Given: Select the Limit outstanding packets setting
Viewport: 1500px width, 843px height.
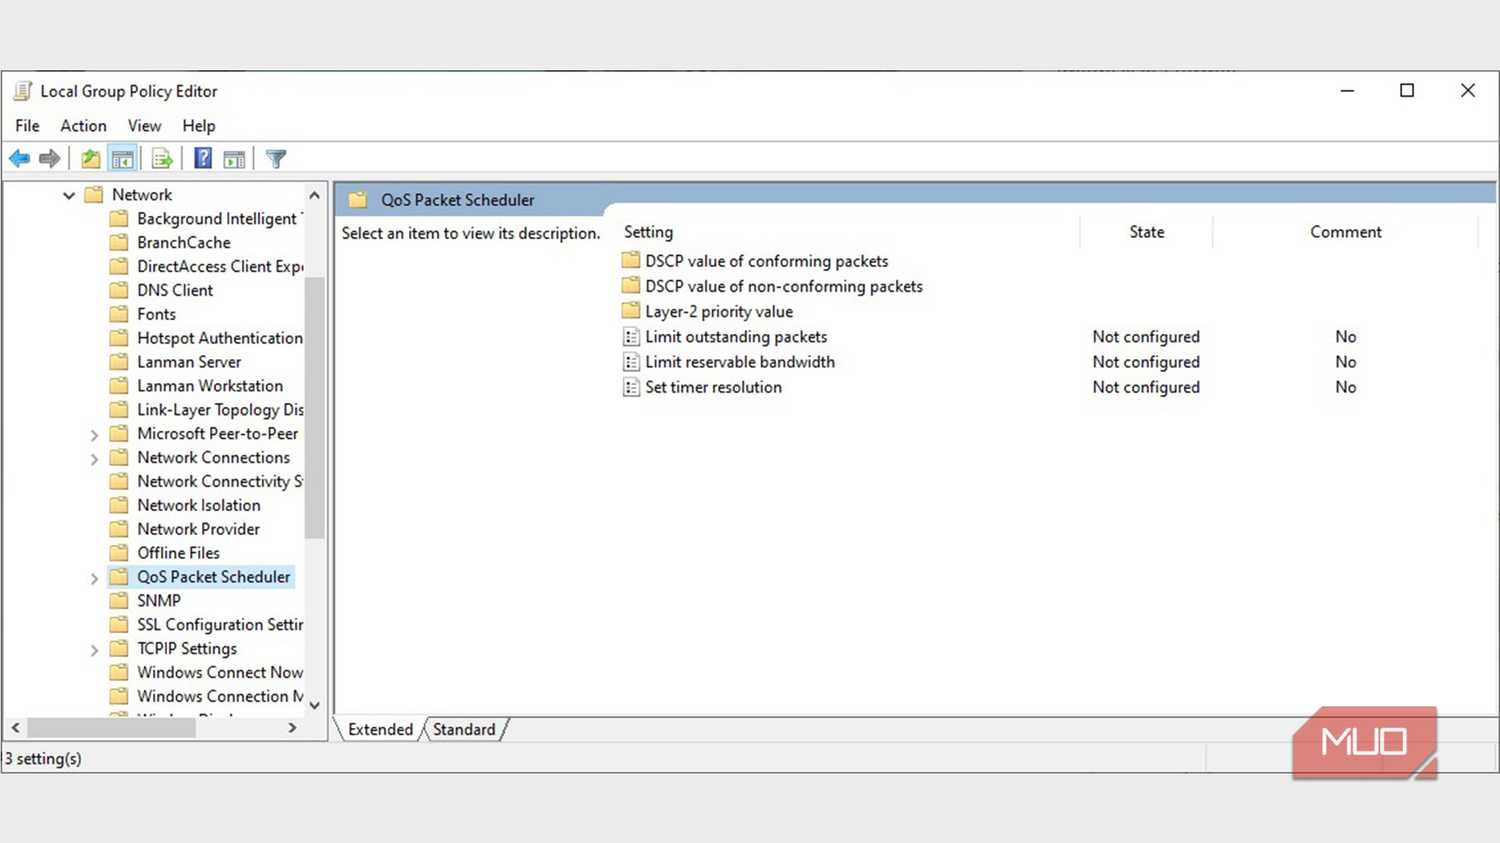Looking at the screenshot, I should click(736, 337).
